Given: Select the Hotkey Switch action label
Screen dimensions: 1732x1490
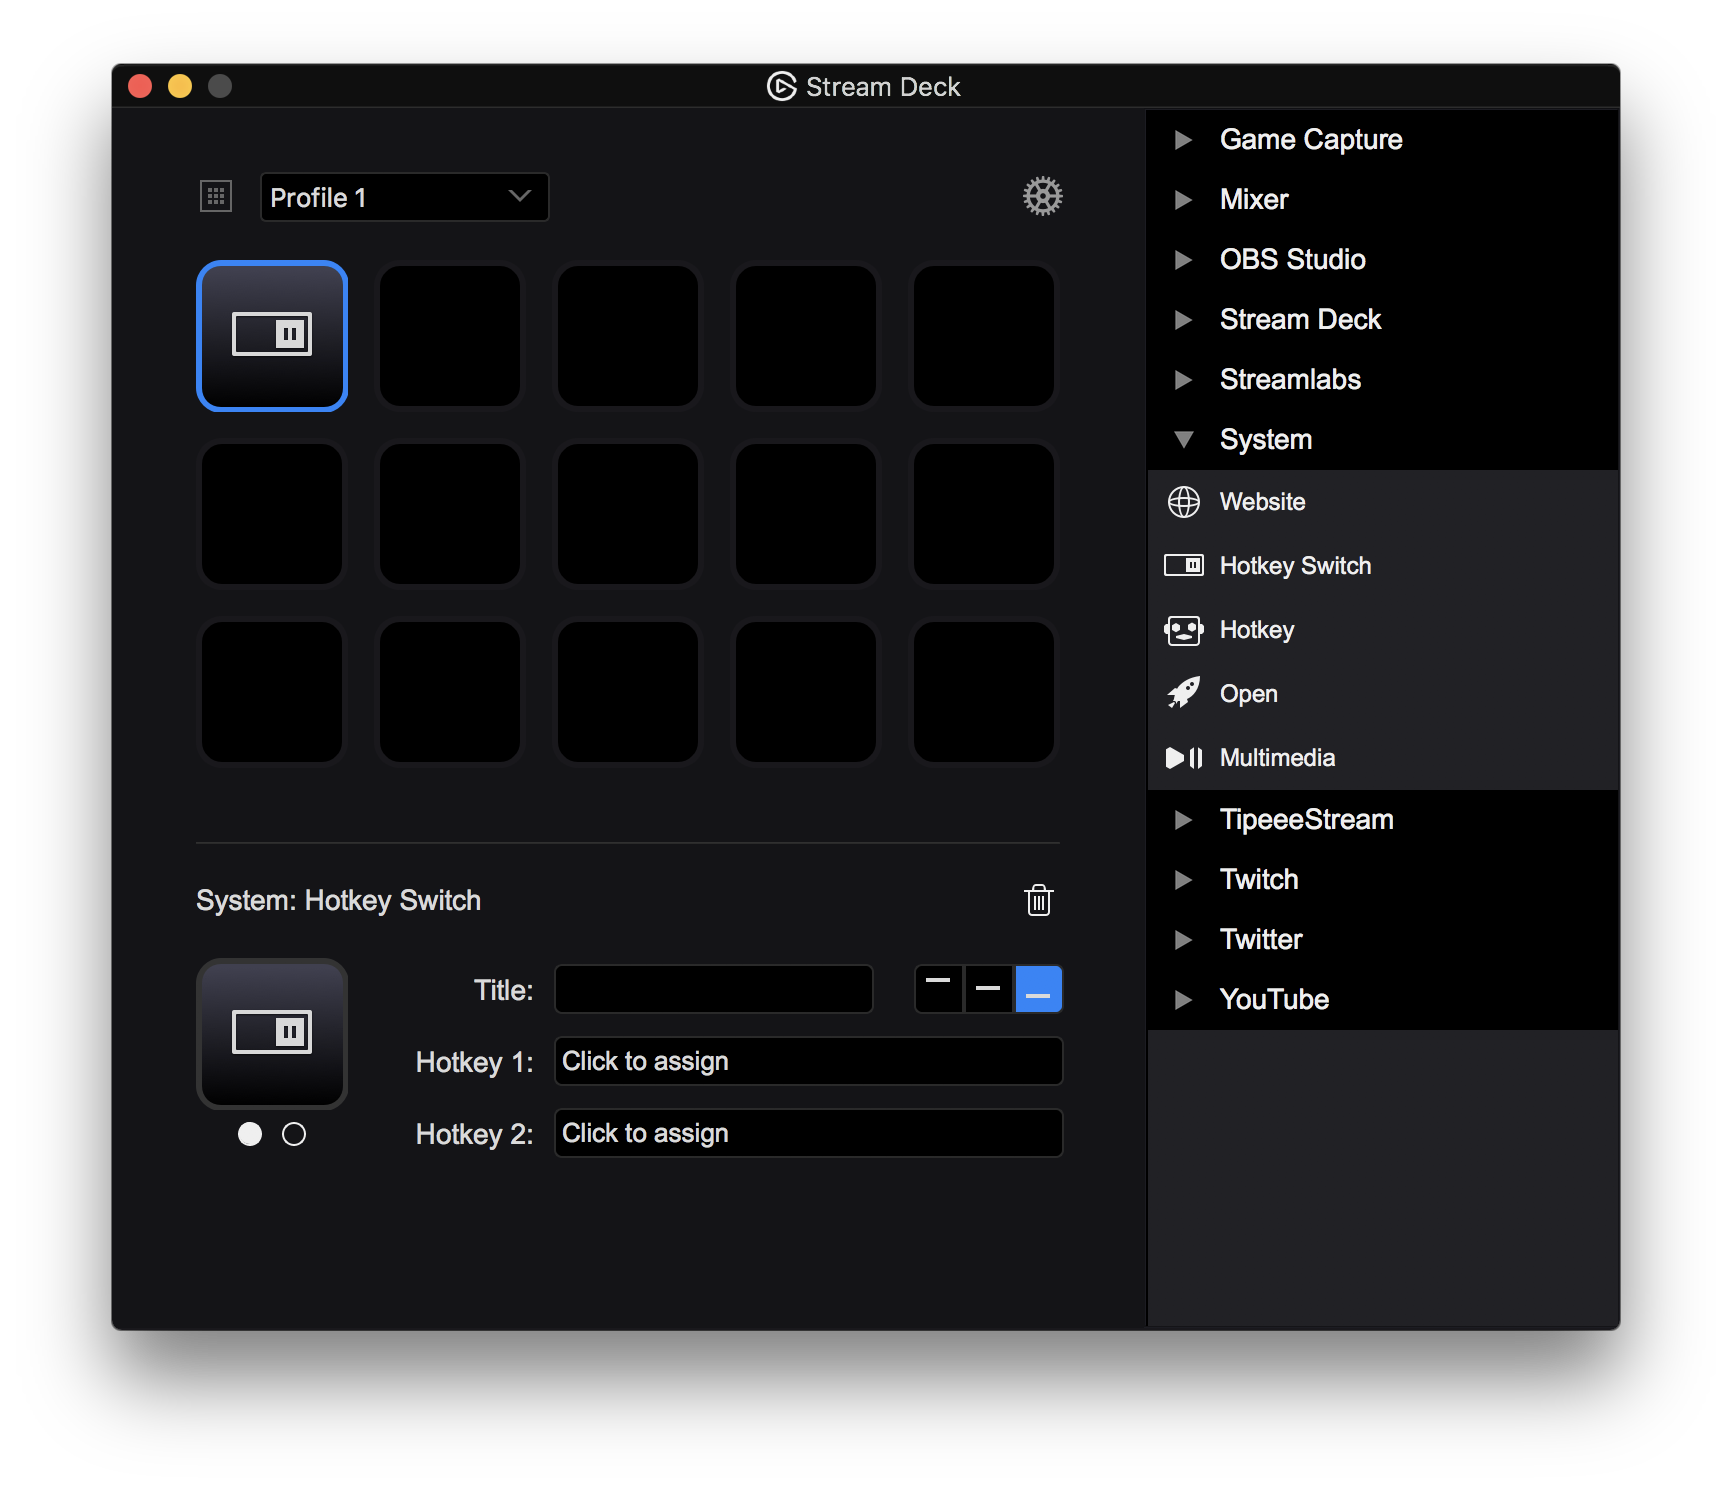Looking at the screenshot, I should tap(1295, 566).
